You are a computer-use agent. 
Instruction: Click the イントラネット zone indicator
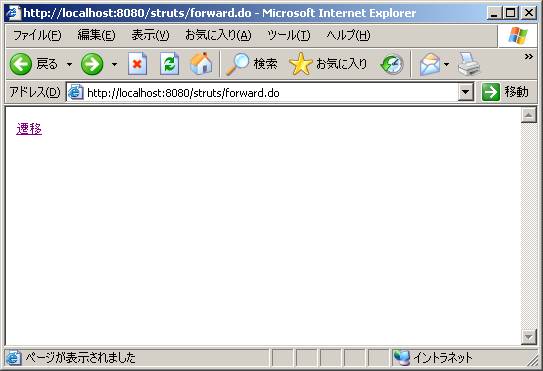tap(433, 357)
